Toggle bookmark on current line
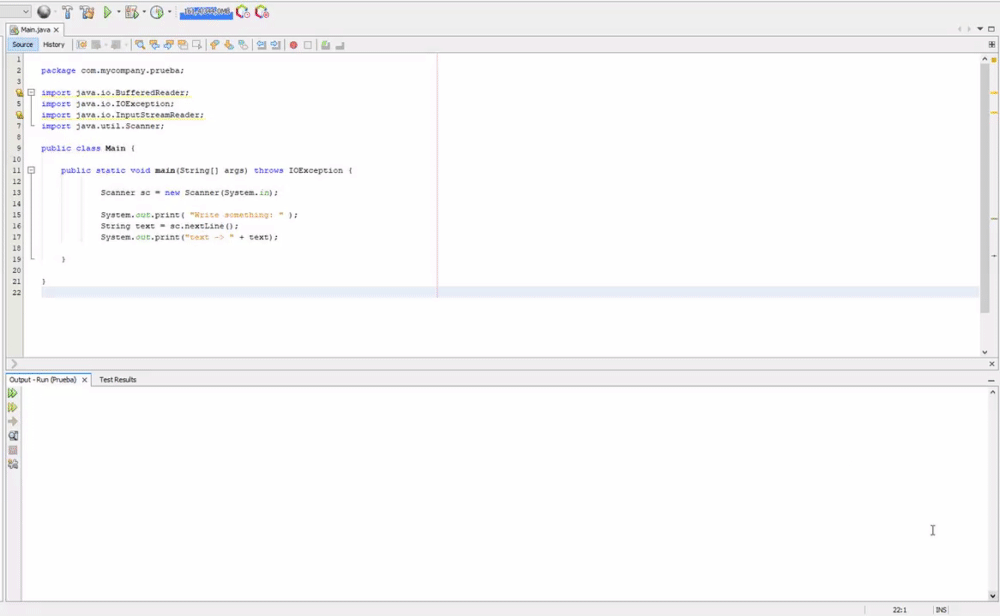1000x616 pixels. click(243, 45)
